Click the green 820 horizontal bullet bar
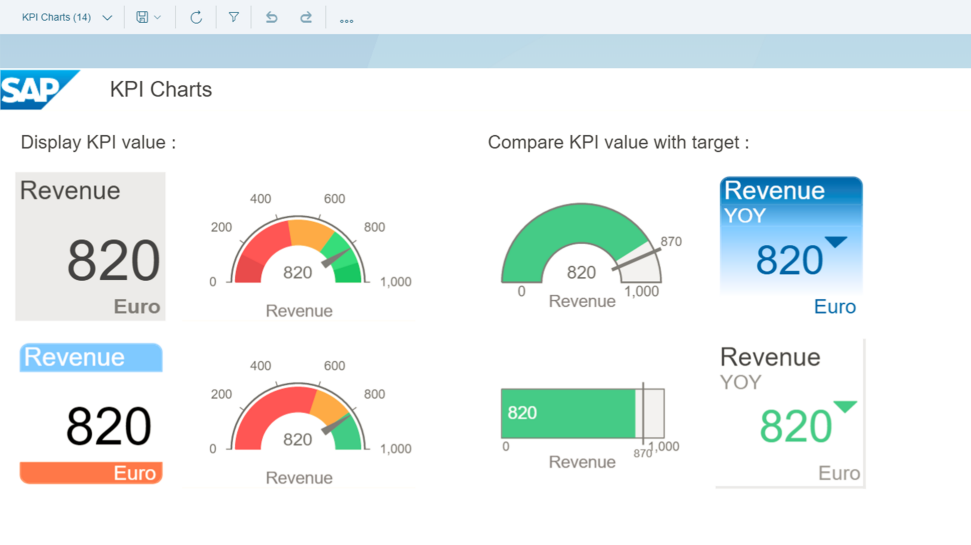 tap(568, 413)
